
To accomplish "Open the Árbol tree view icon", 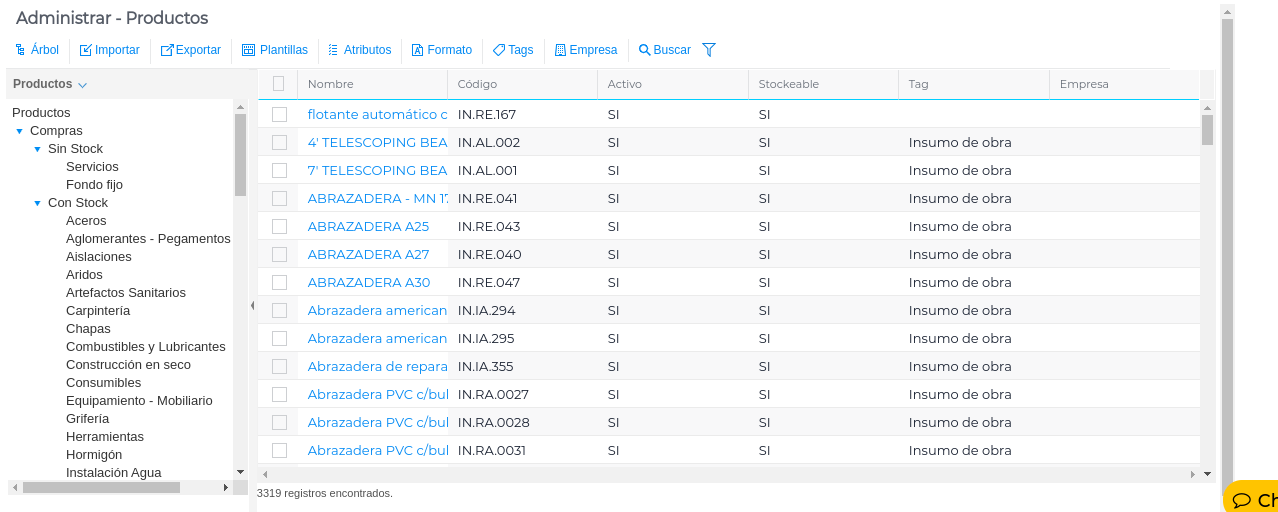I will (x=20, y=50).
